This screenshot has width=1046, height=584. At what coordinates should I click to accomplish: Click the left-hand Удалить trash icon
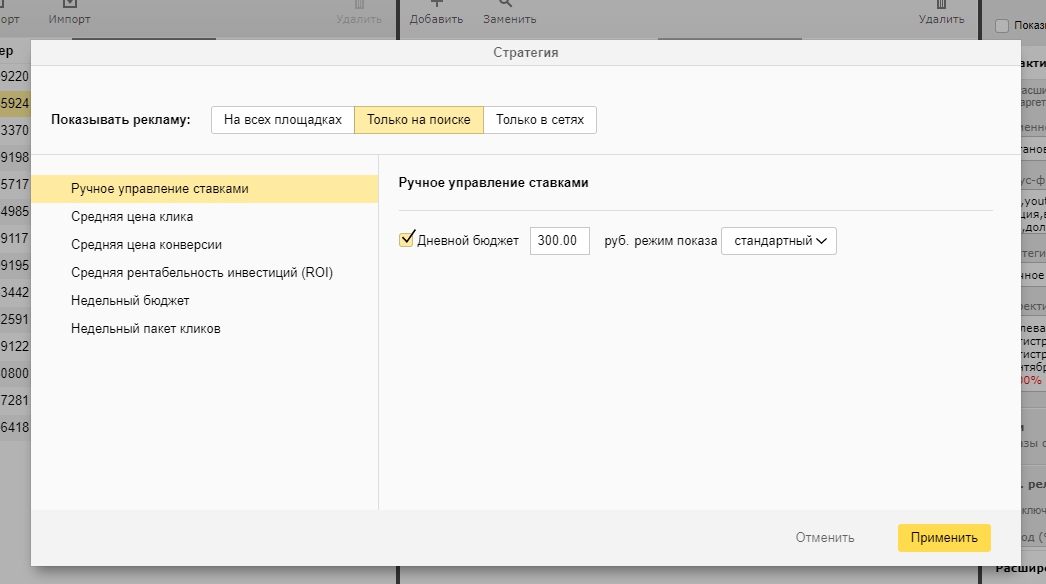pyautogui.click(x=358, y=5)
